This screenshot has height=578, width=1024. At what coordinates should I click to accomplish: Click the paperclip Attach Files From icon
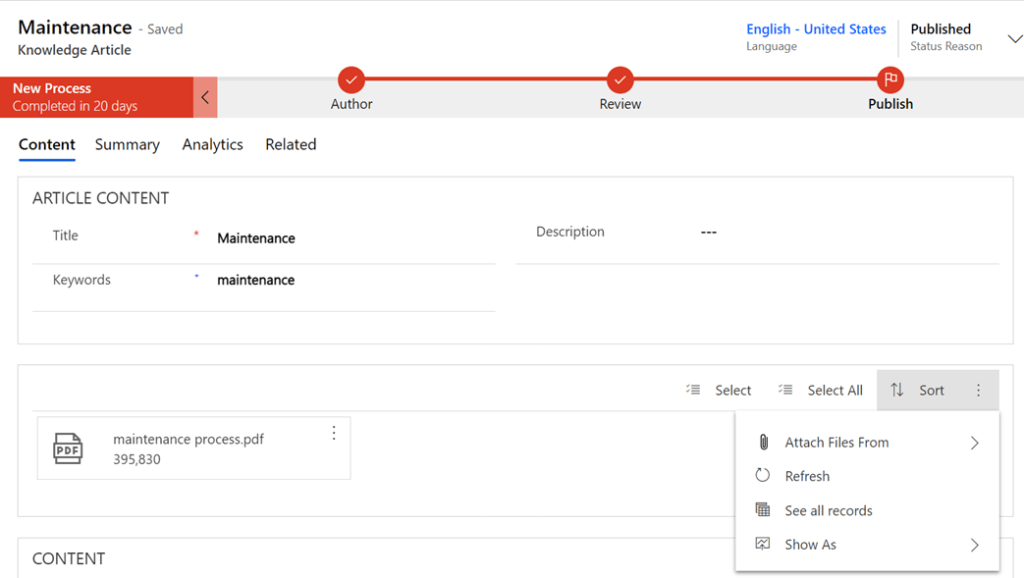763,442
